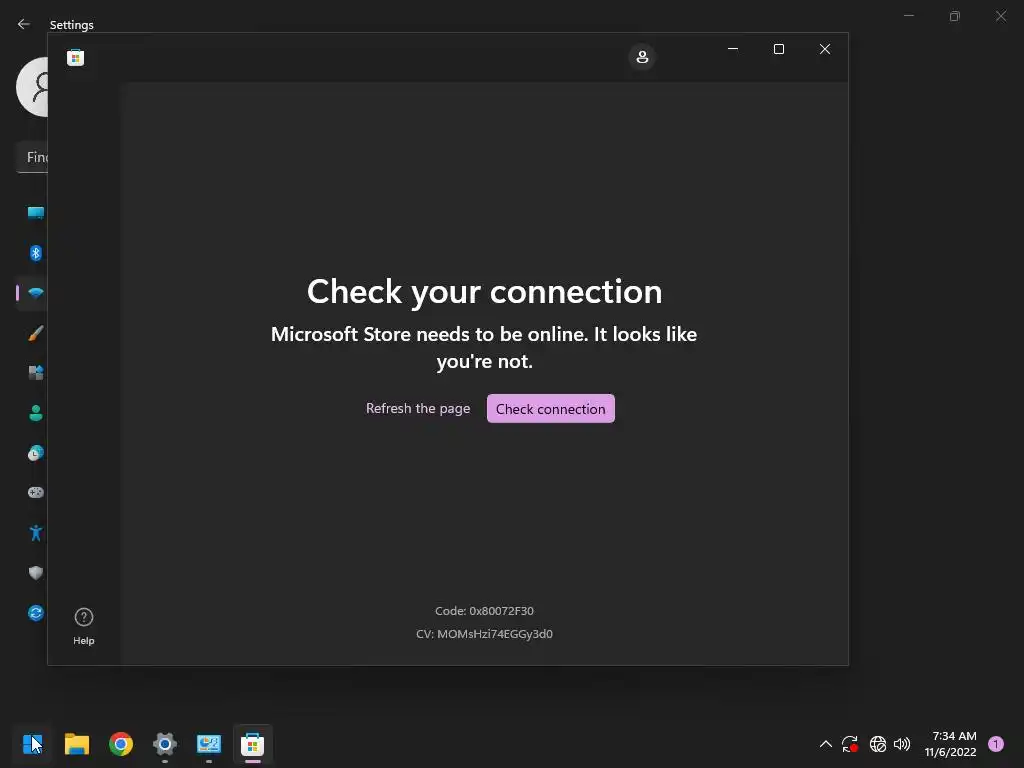Close the Microsoft Store window
This screenshot has height=768, width=1024.
pos(825,49)
